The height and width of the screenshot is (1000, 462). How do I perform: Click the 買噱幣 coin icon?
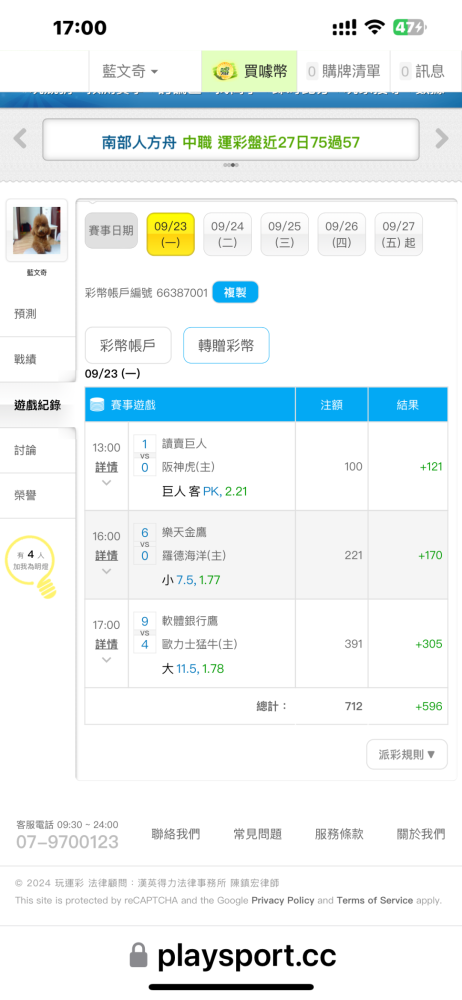click(225, 71)
